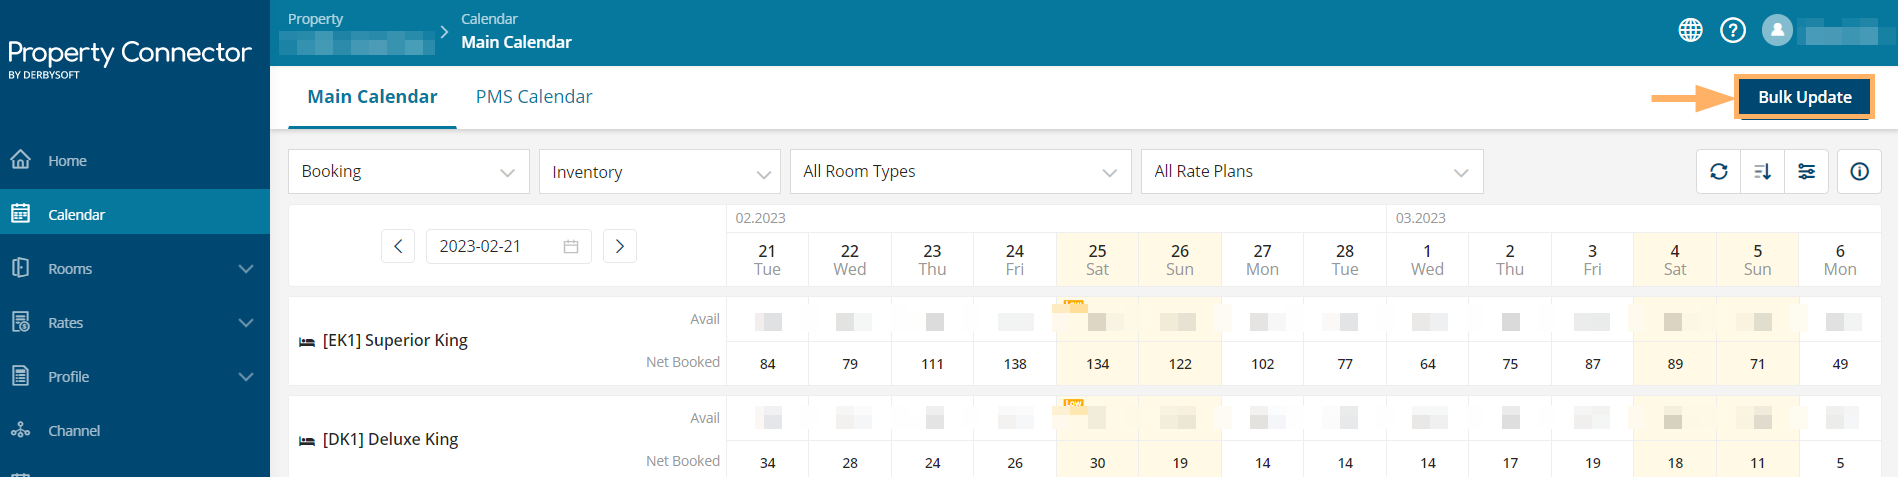Expand the Profile sidebar menu chevron
This screenshot has height=477, width=1898.
click(246, 377)
